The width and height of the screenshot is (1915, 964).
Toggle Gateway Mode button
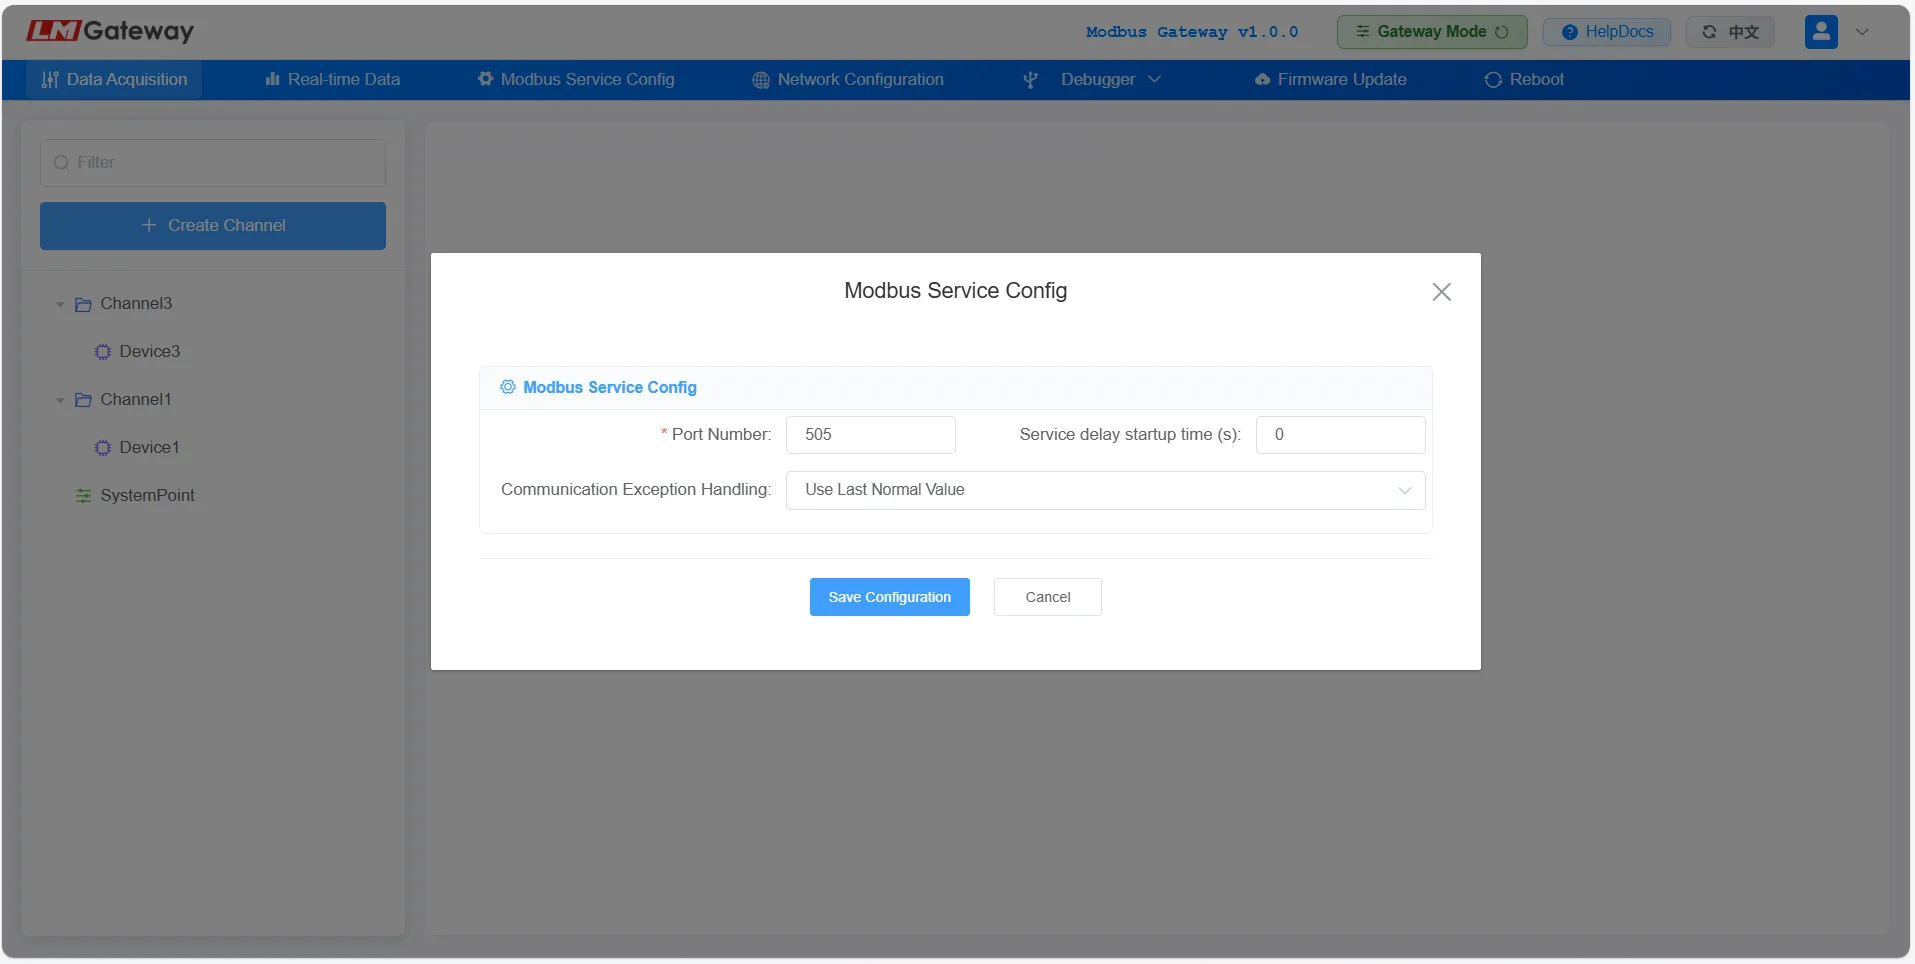(x=1431, y=32)
